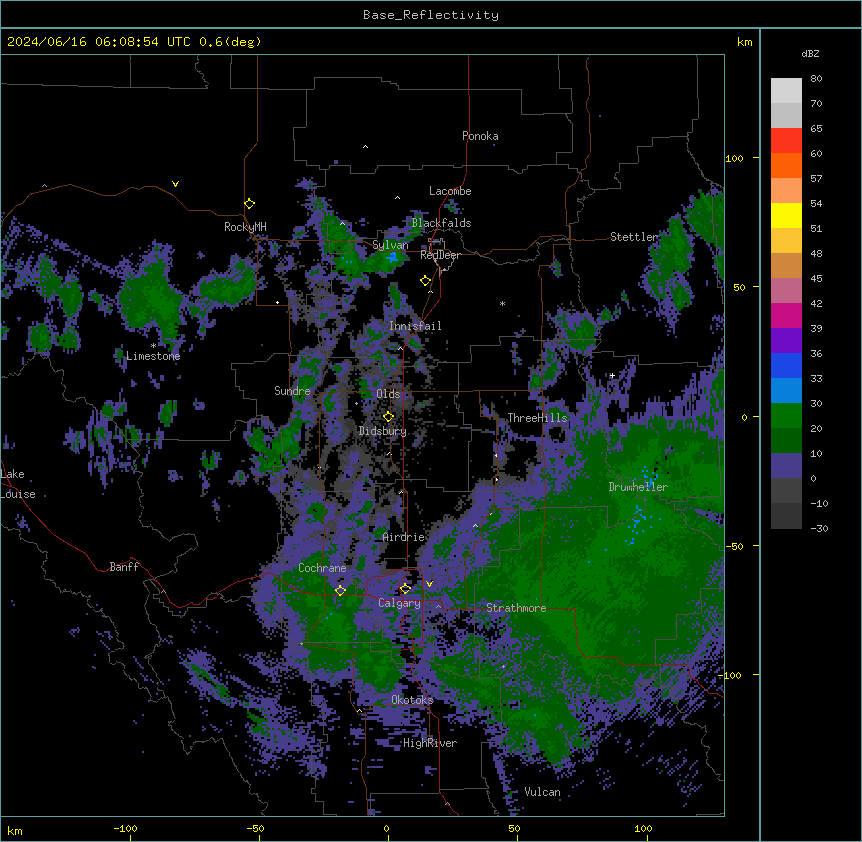Select the yellow diamond marker below Cochrane
This screenshot has height=842, width=862.
coord(340,590)
